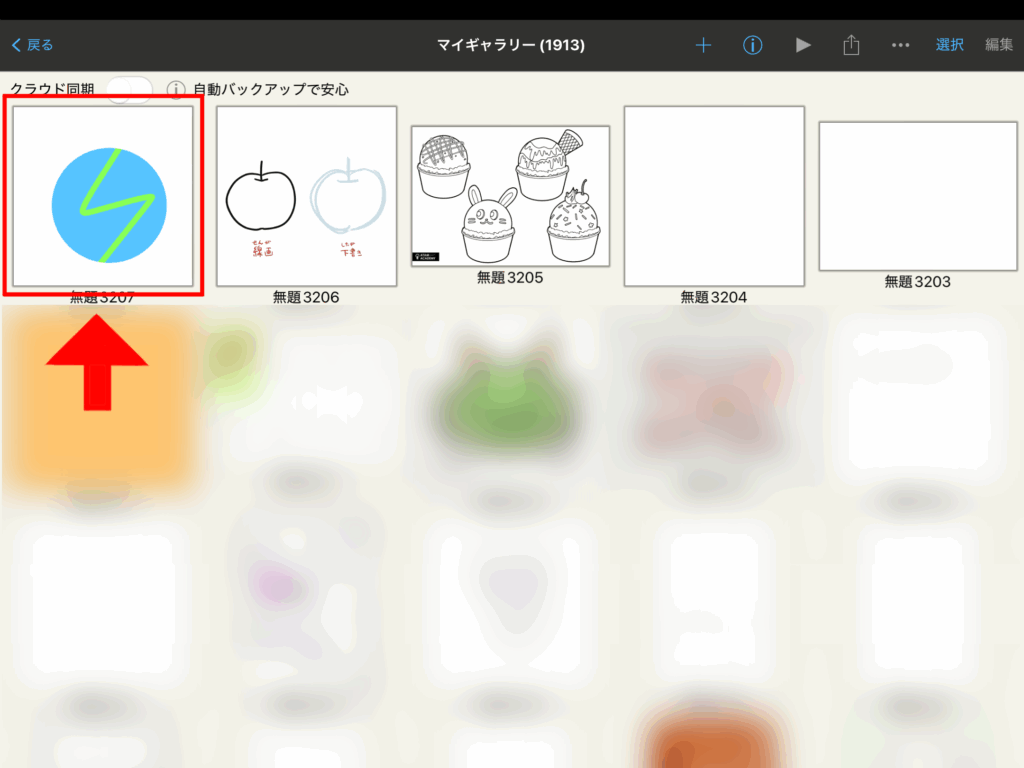This screenshot has width=1024, height=768.
Task: Click the info icon beside 自動バックアップで安心
Action: point(175,90)
